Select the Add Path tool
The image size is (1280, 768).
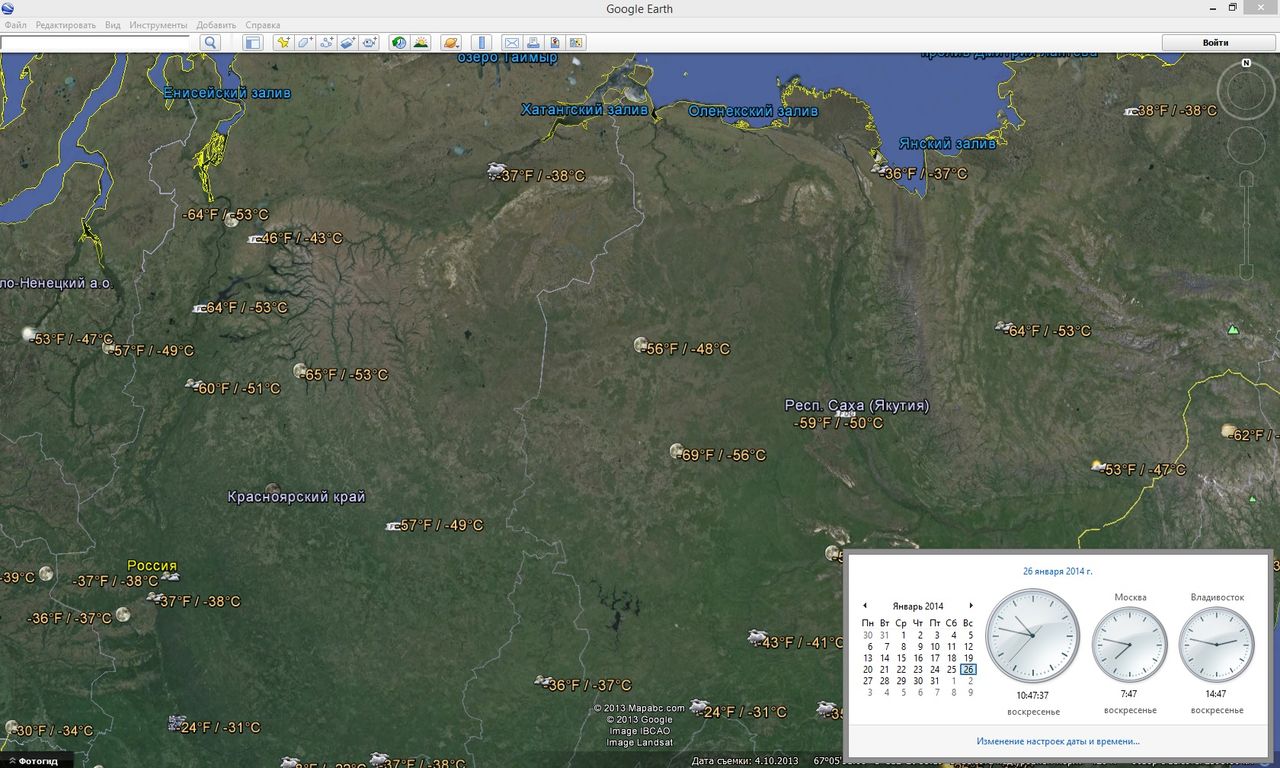(327, 42)
